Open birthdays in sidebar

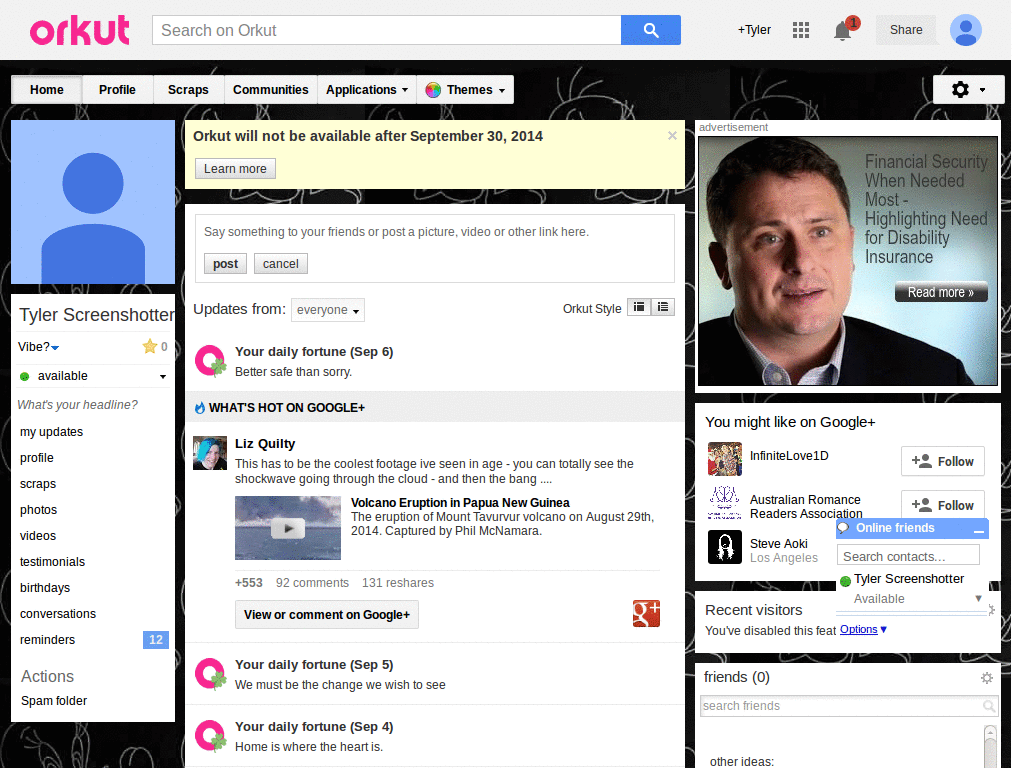(45, 588)
